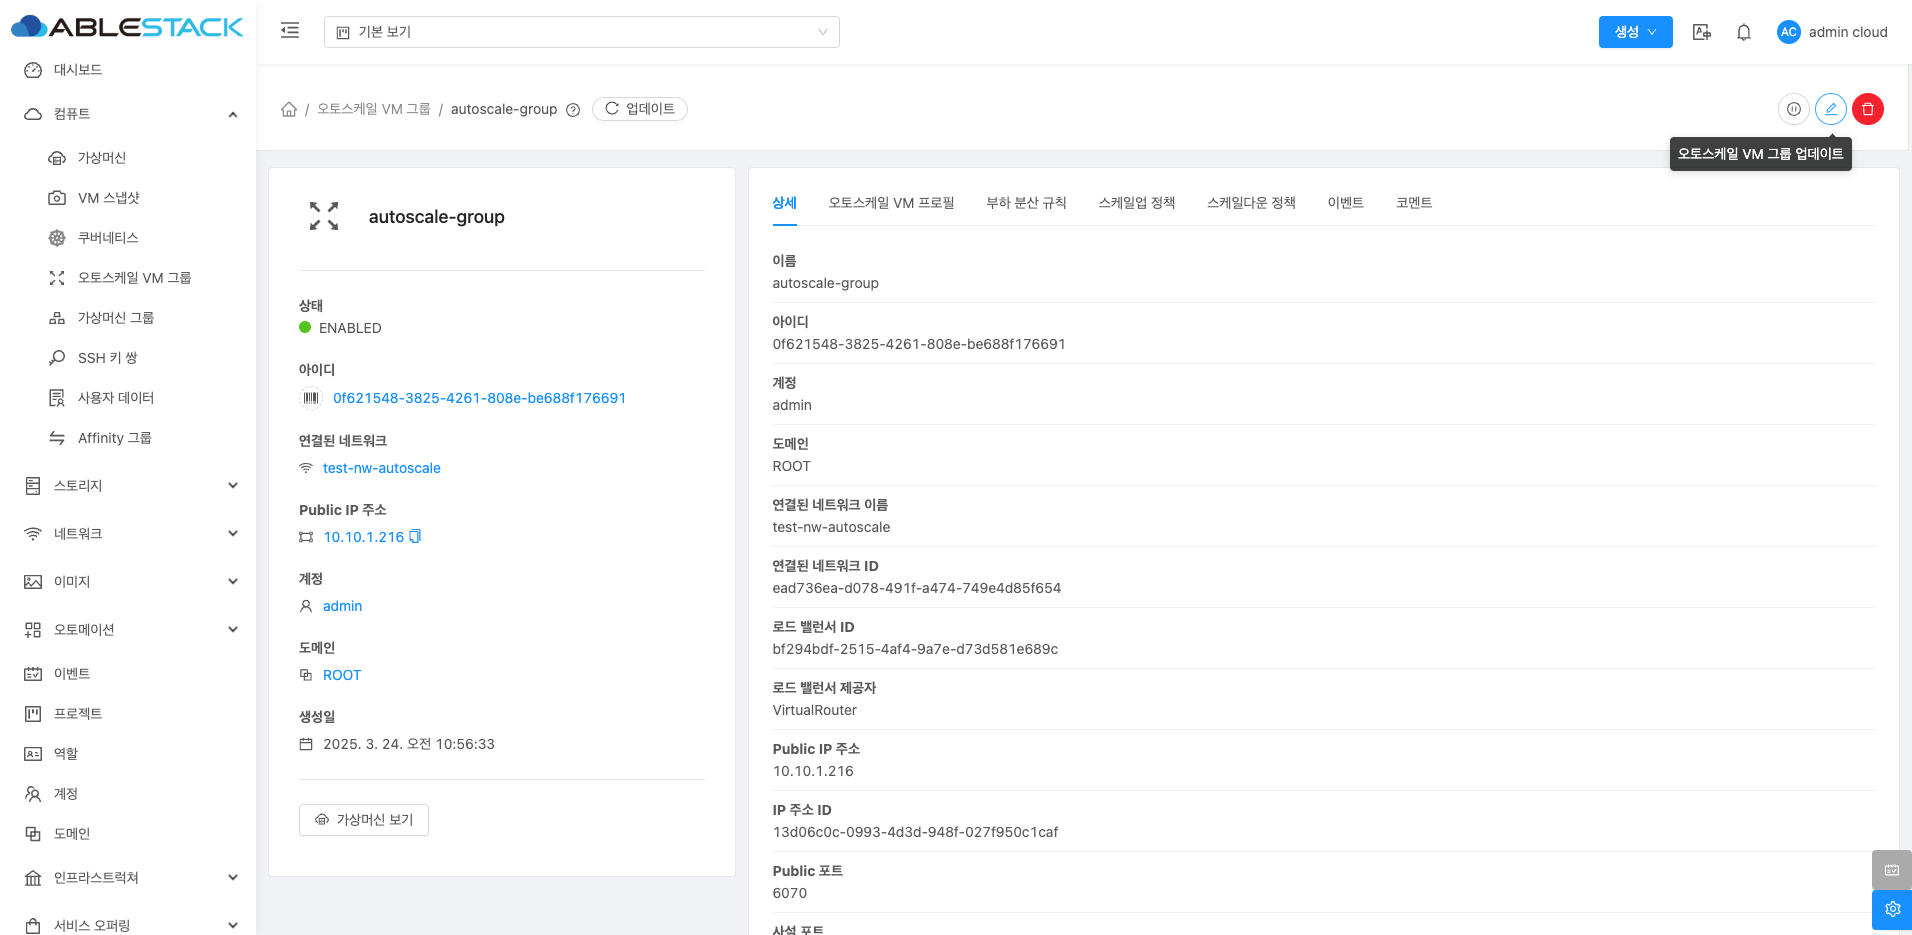Click the edit autoscale VM group pencil icon
Viewport: 1912px width, 935px height.
pyautogui.click(x=1830, y=109)
